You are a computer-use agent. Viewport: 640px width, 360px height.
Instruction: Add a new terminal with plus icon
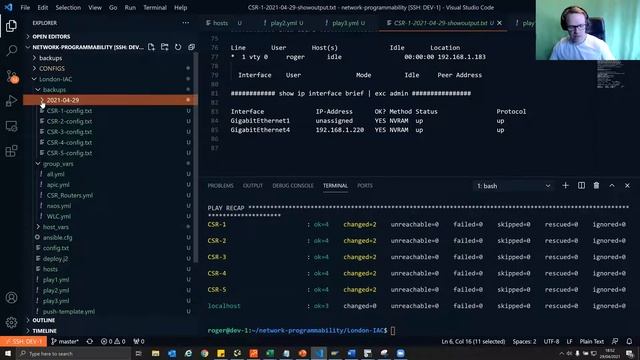(x=565, y=186)
